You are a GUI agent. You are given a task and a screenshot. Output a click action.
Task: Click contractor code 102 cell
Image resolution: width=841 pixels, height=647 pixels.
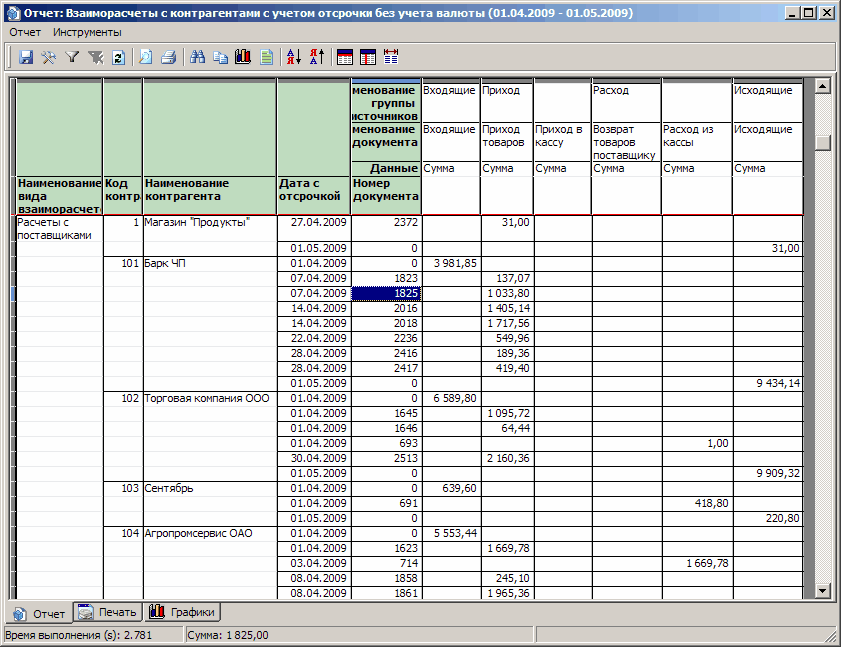click(x=123, y=399)
